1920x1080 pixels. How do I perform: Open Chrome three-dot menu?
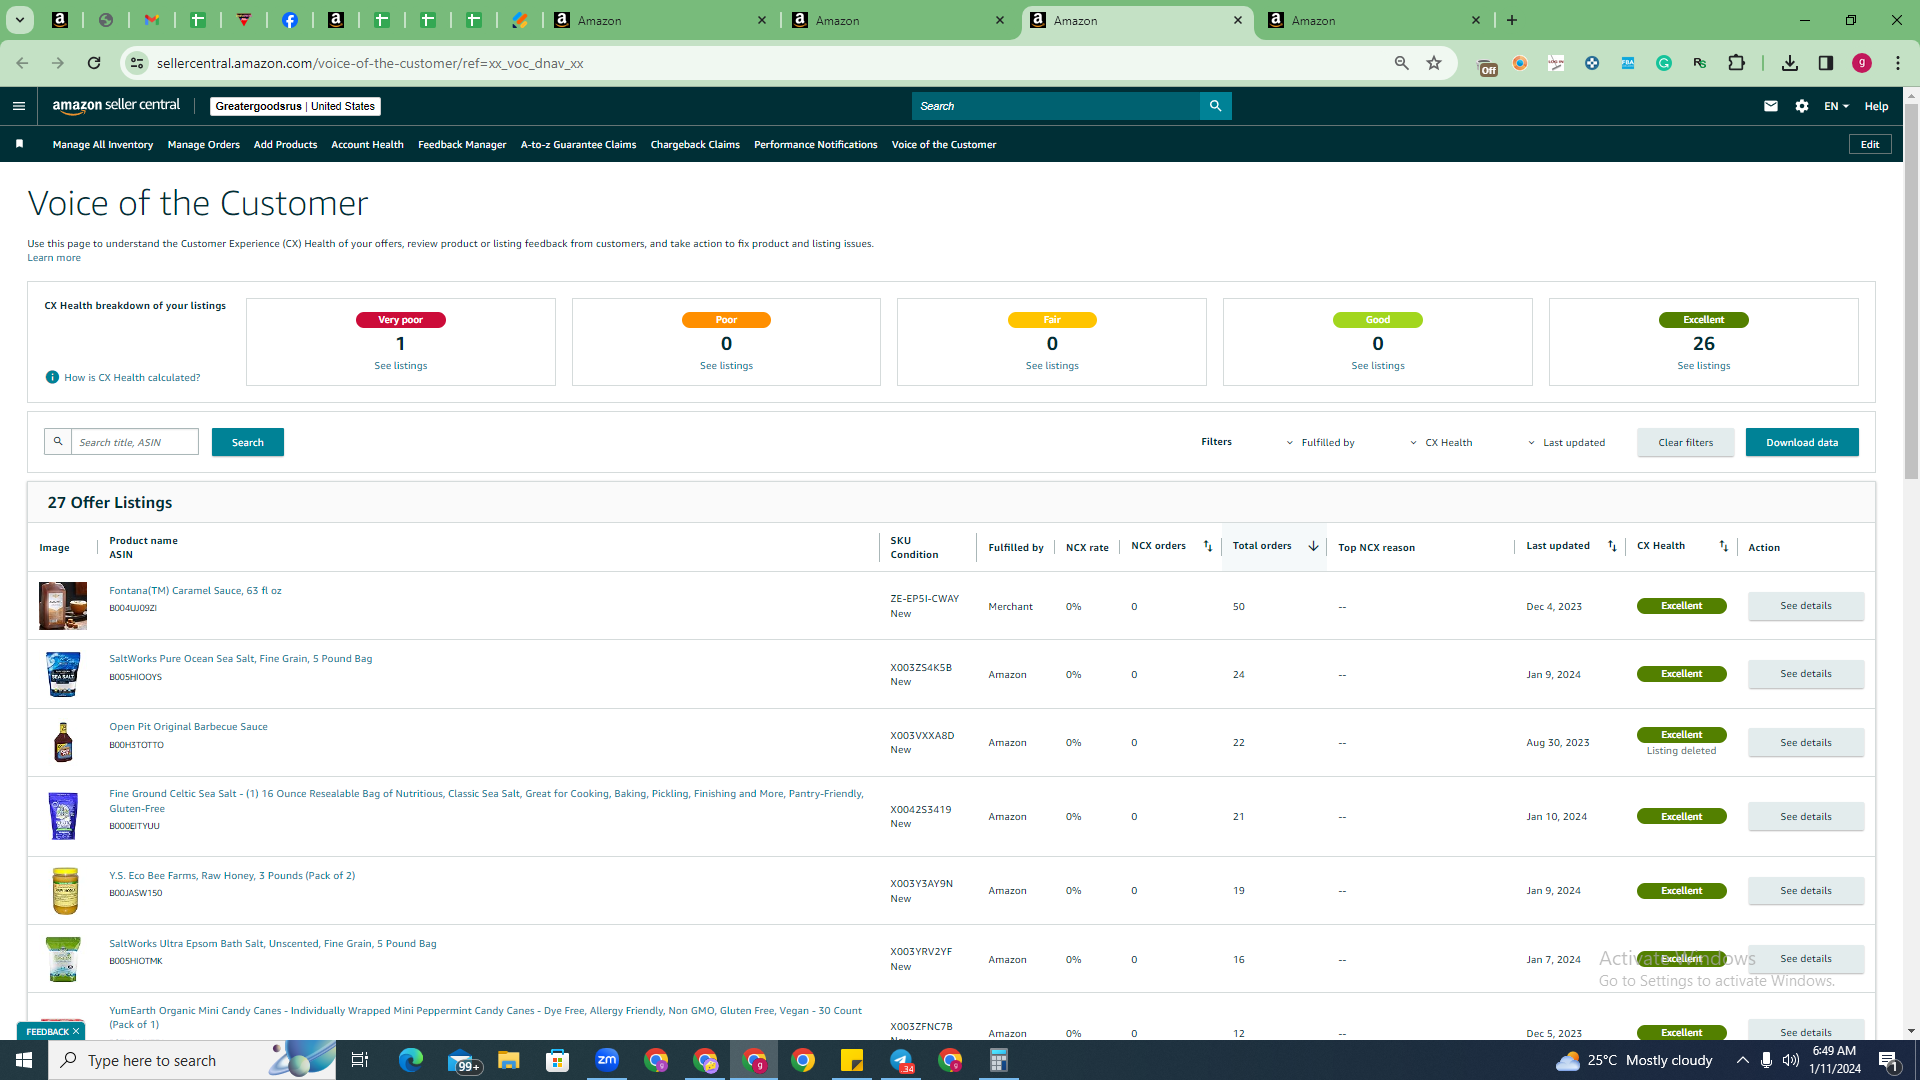click(x=1898, y=63)
